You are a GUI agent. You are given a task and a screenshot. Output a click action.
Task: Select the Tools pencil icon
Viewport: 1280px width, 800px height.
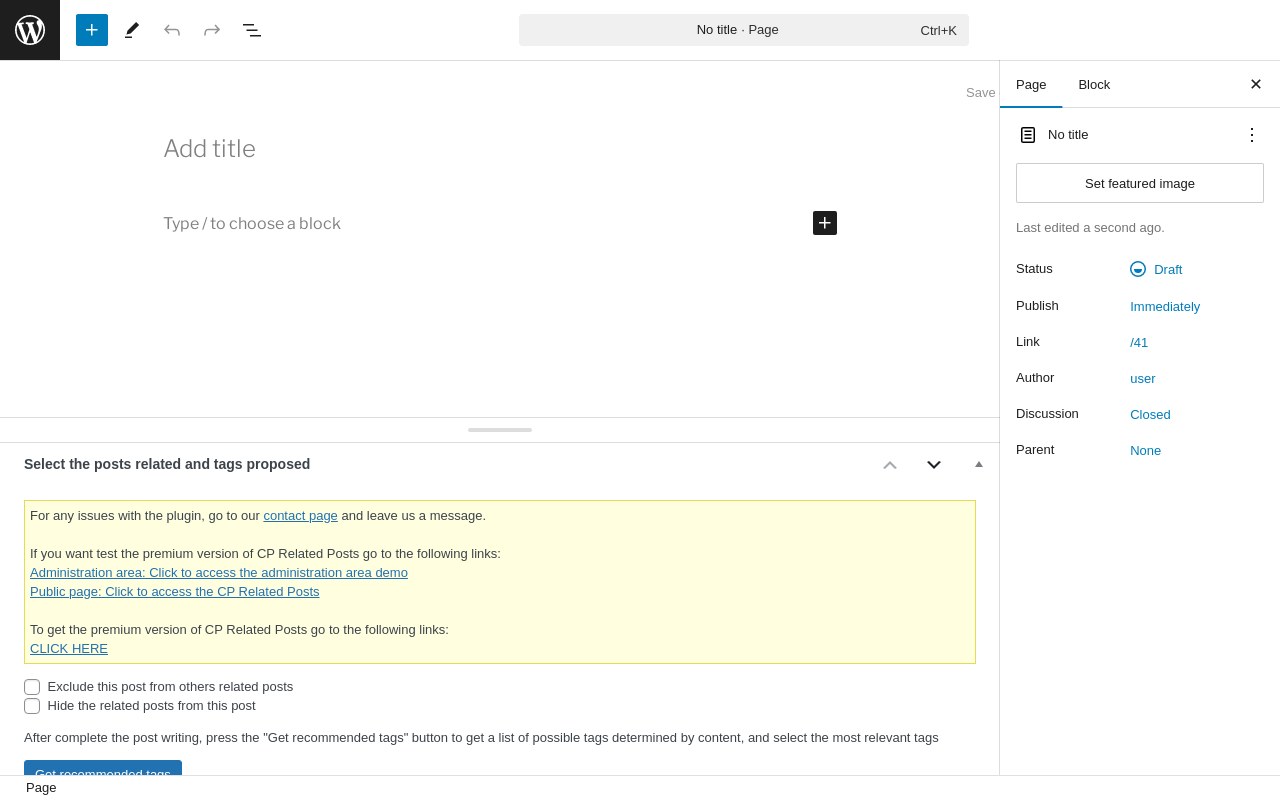pyautogui.click(x=132, y=30)
